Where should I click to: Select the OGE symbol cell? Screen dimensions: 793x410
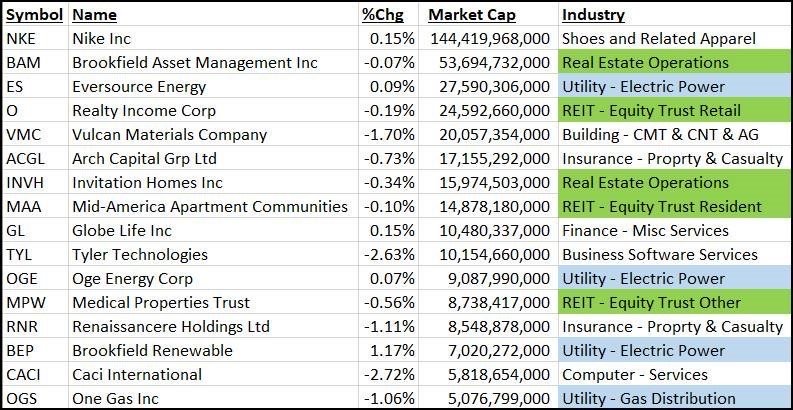(22, 279)
